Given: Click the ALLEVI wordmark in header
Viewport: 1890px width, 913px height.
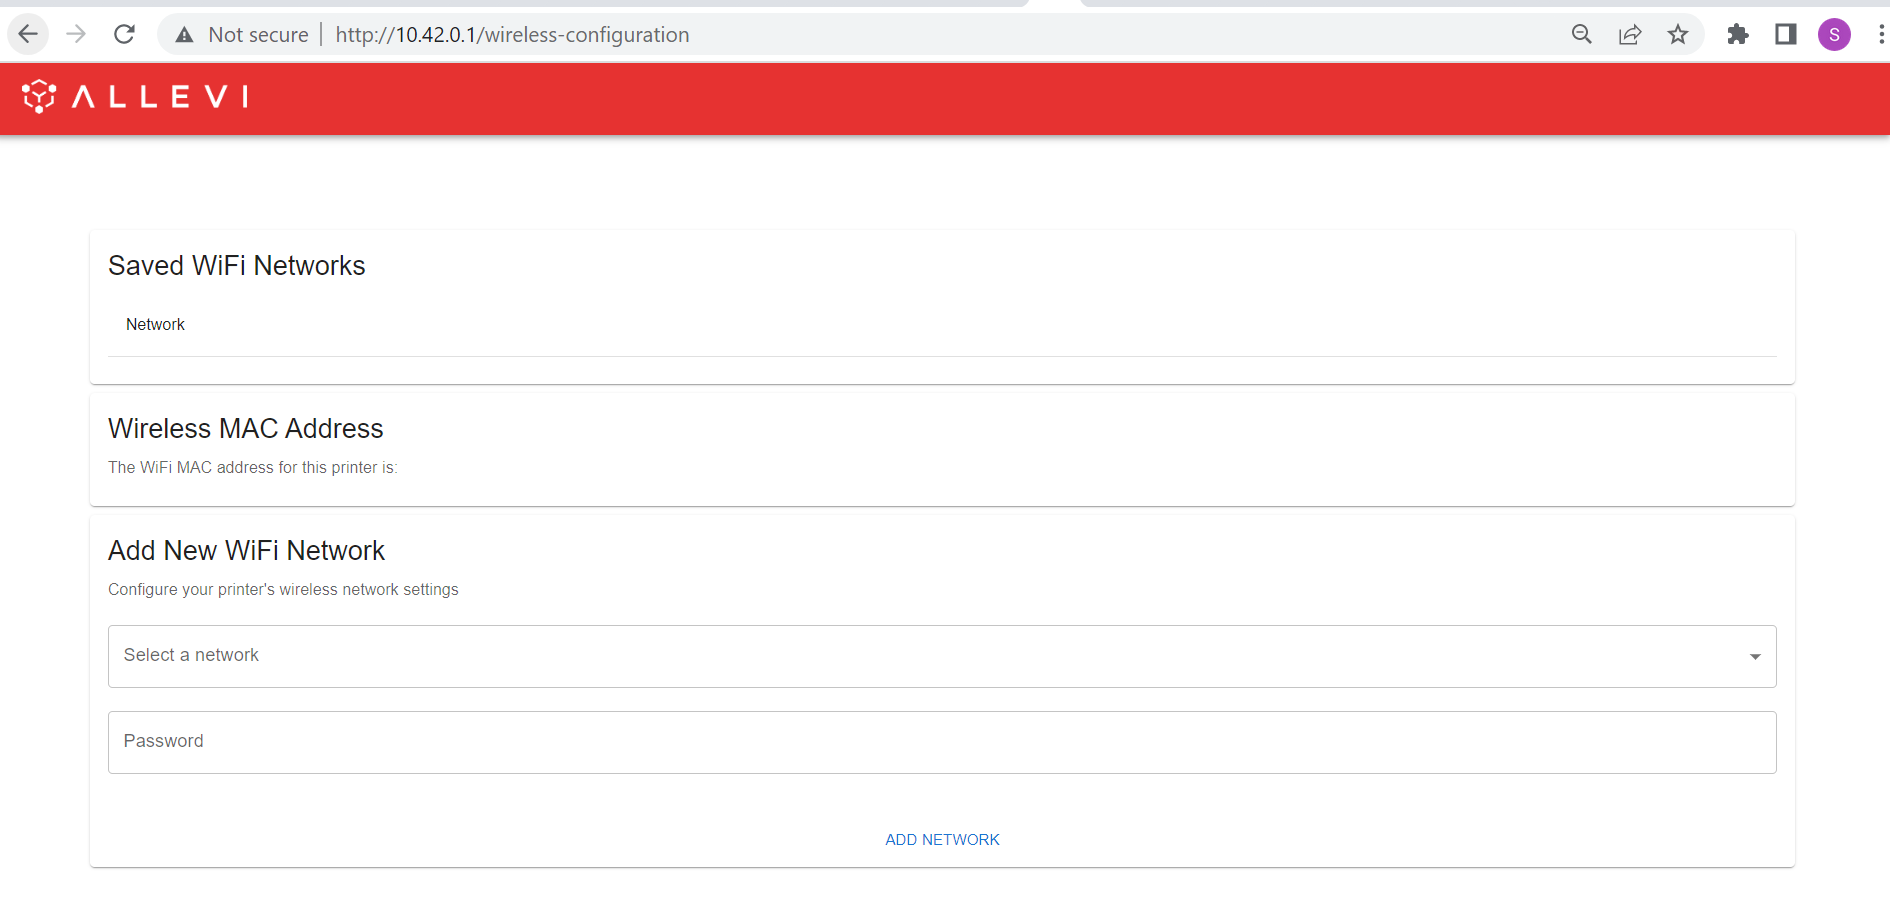Looking at the screenshot, I should click(x=160, y=97).
